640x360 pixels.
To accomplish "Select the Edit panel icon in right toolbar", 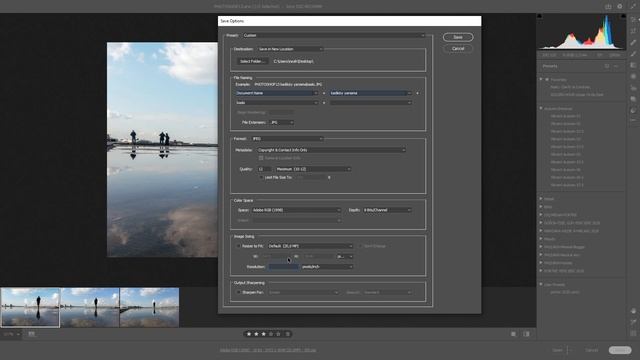I will pyautogui.click(x=633, y=20).
